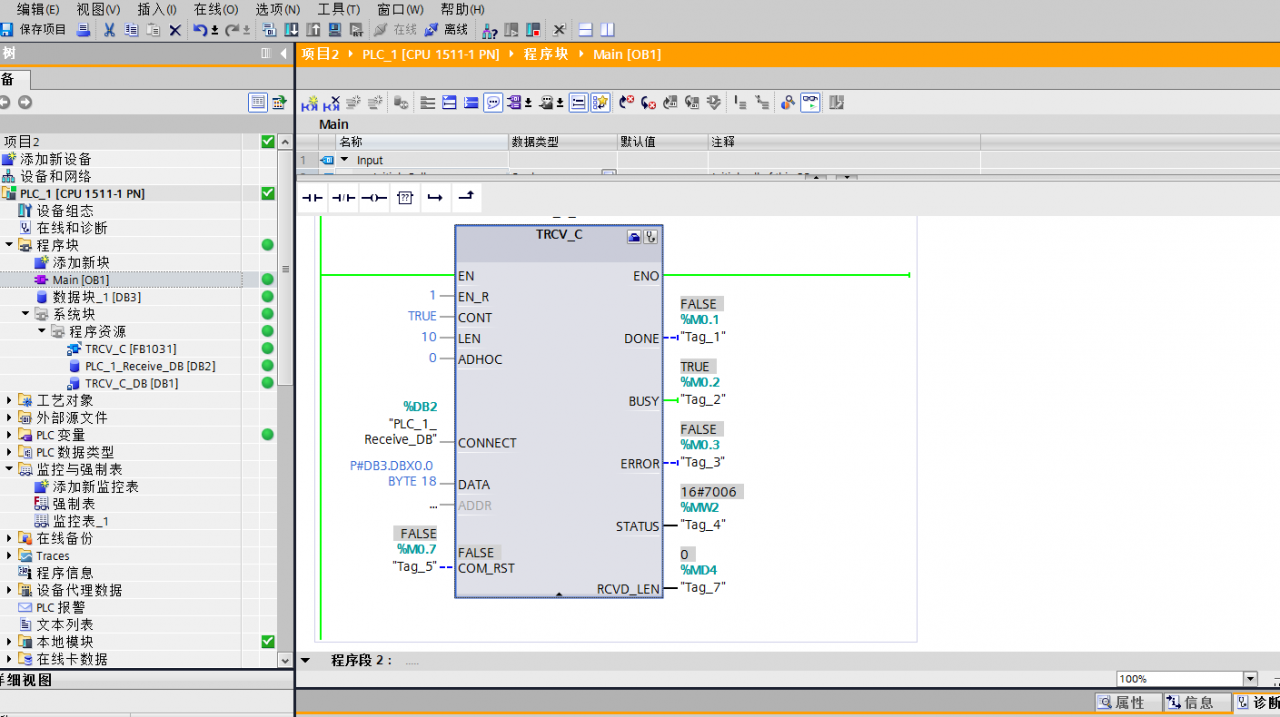Click the green check beside PLC_1
Viewport: 1280px width, 717px height.
[268, 193]
